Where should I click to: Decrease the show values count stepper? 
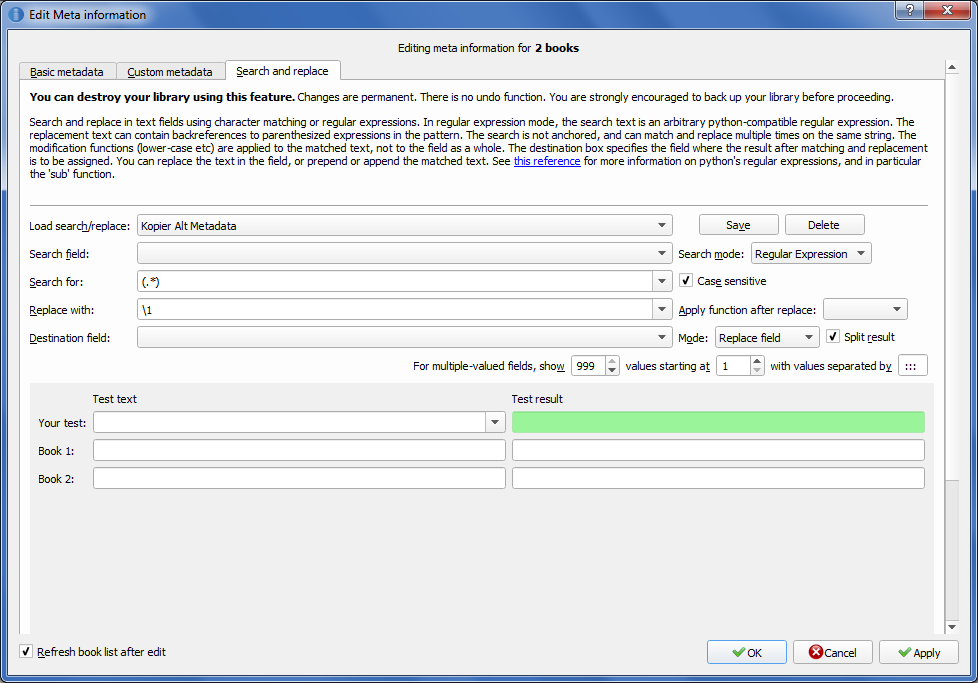tap(612, 371)
